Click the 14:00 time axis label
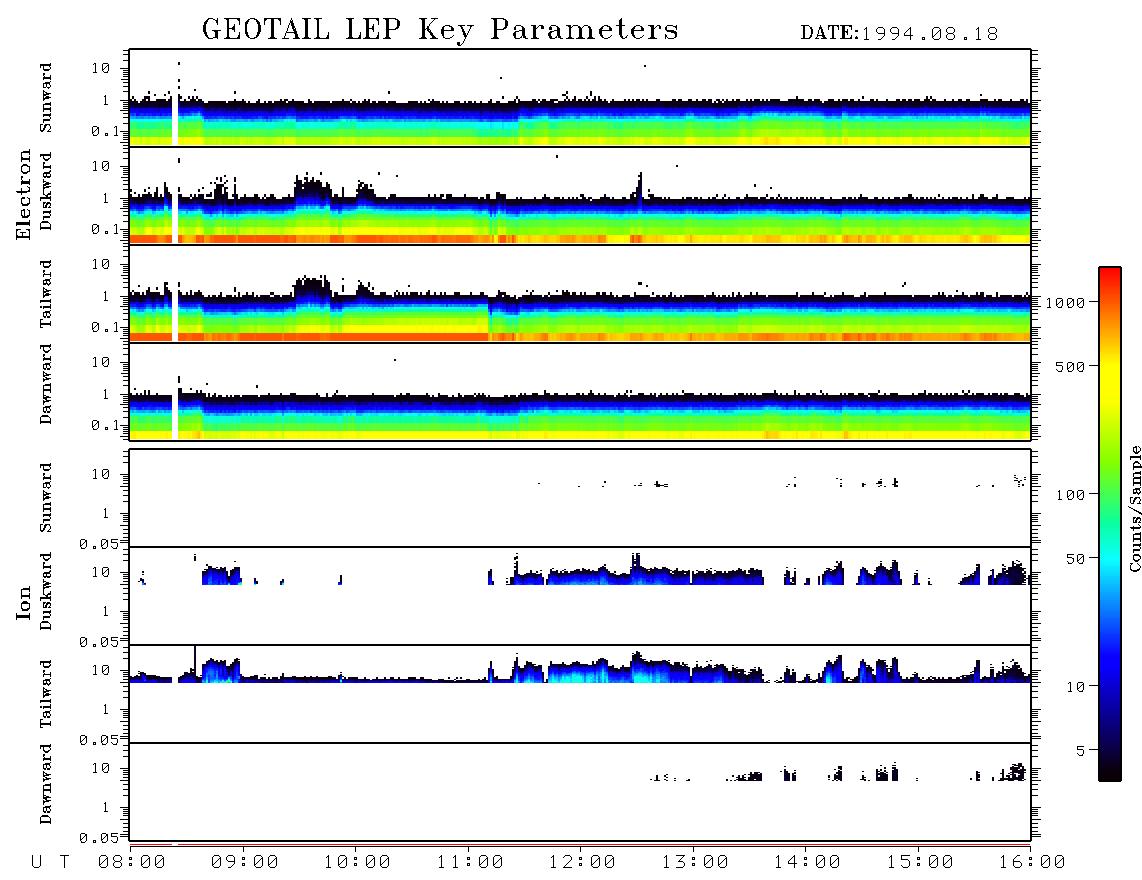 807,863
